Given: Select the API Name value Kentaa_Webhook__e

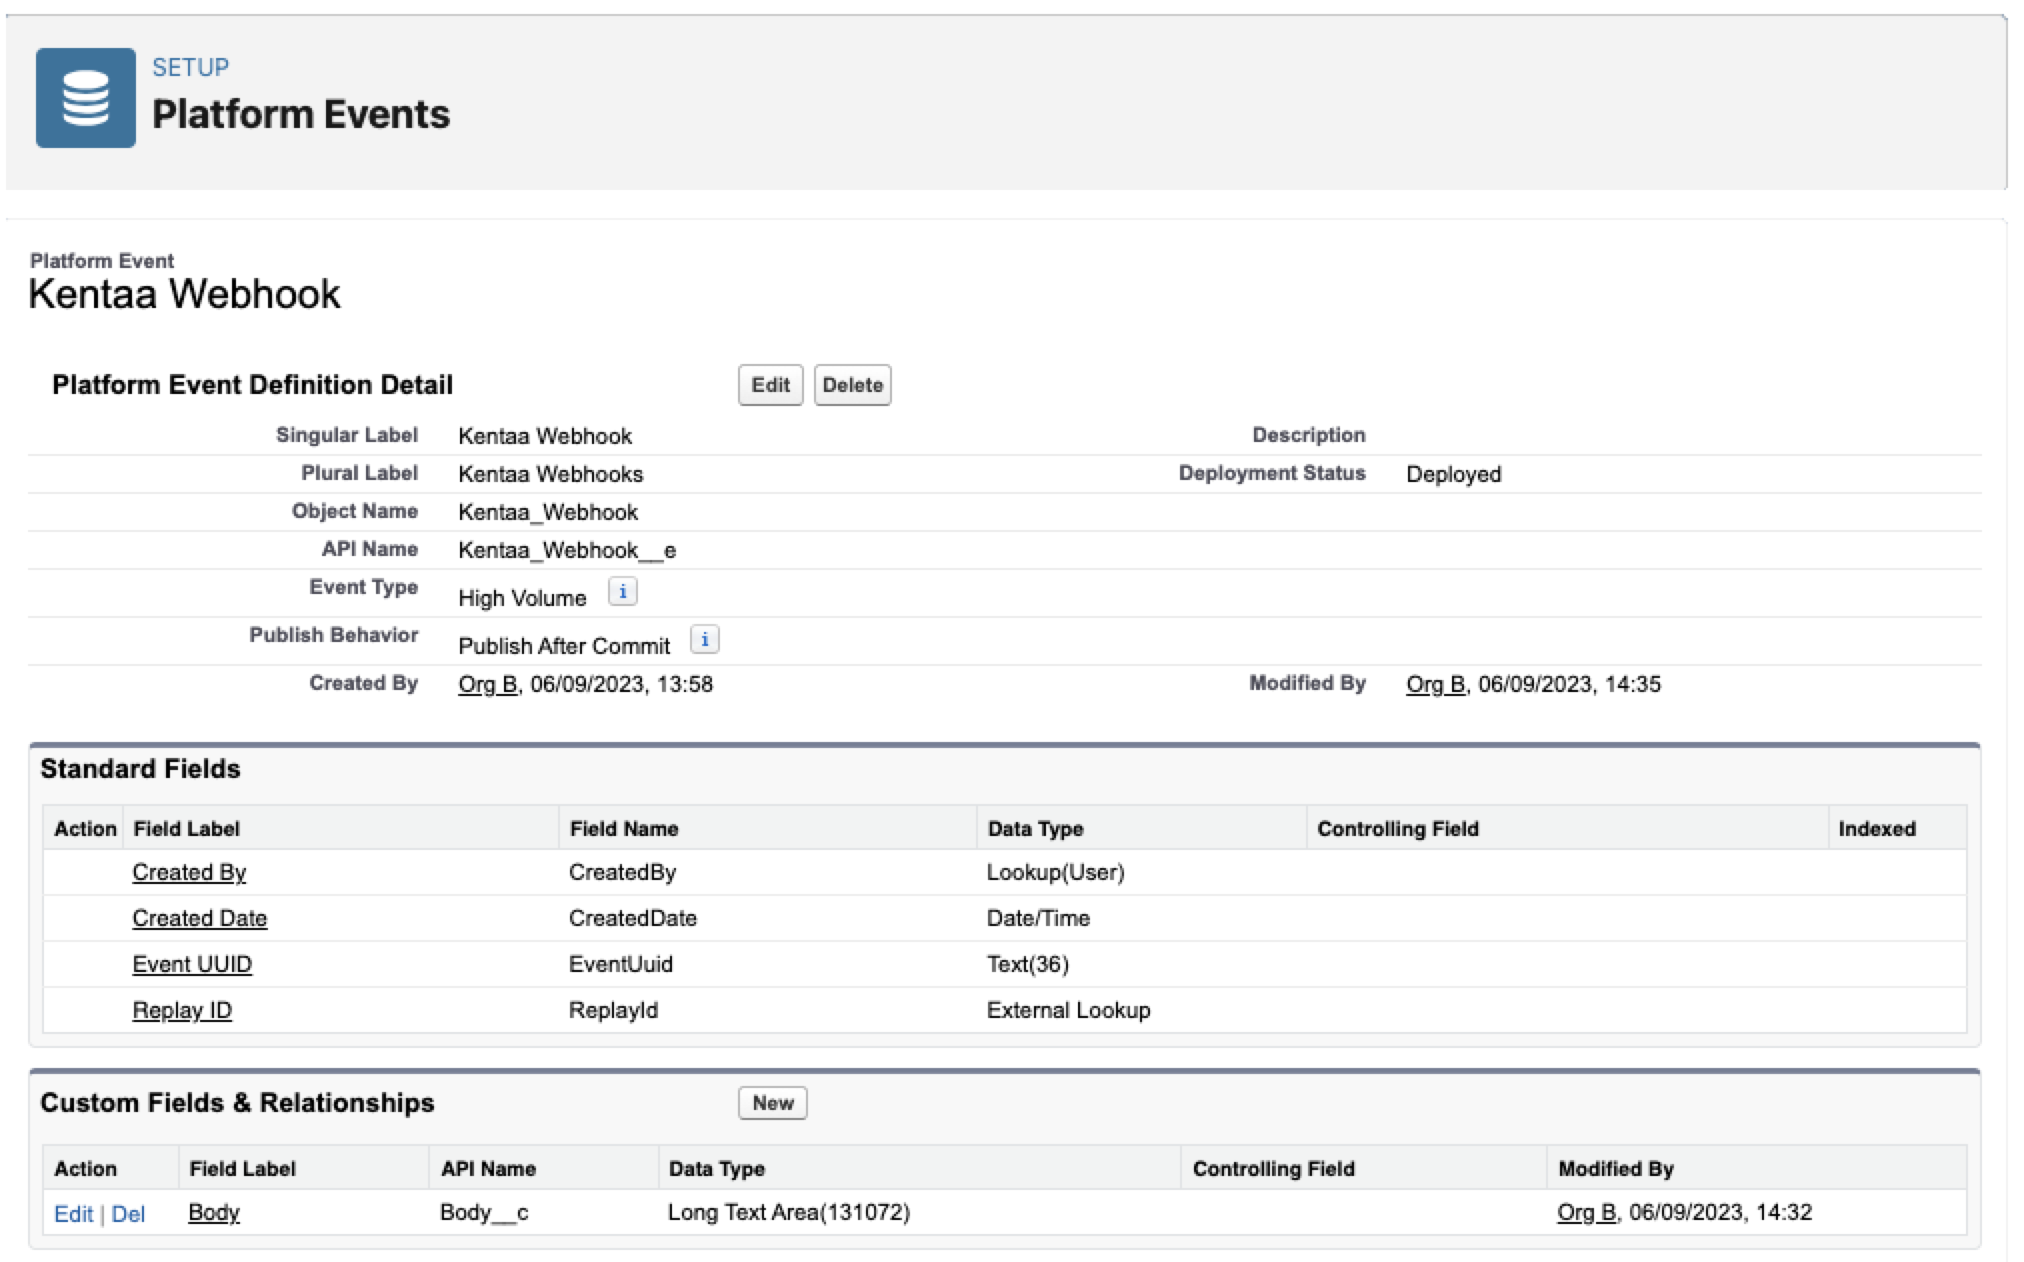Looking at the screenshot, I should click(567, 550).
